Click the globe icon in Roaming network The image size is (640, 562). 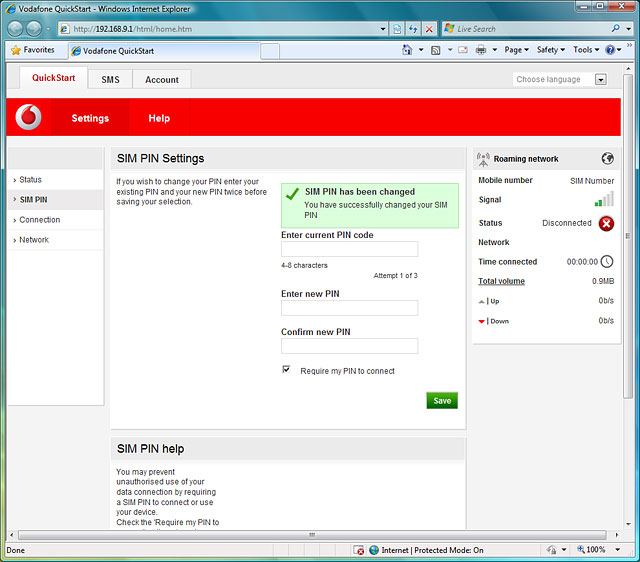[x=607, y=158]
